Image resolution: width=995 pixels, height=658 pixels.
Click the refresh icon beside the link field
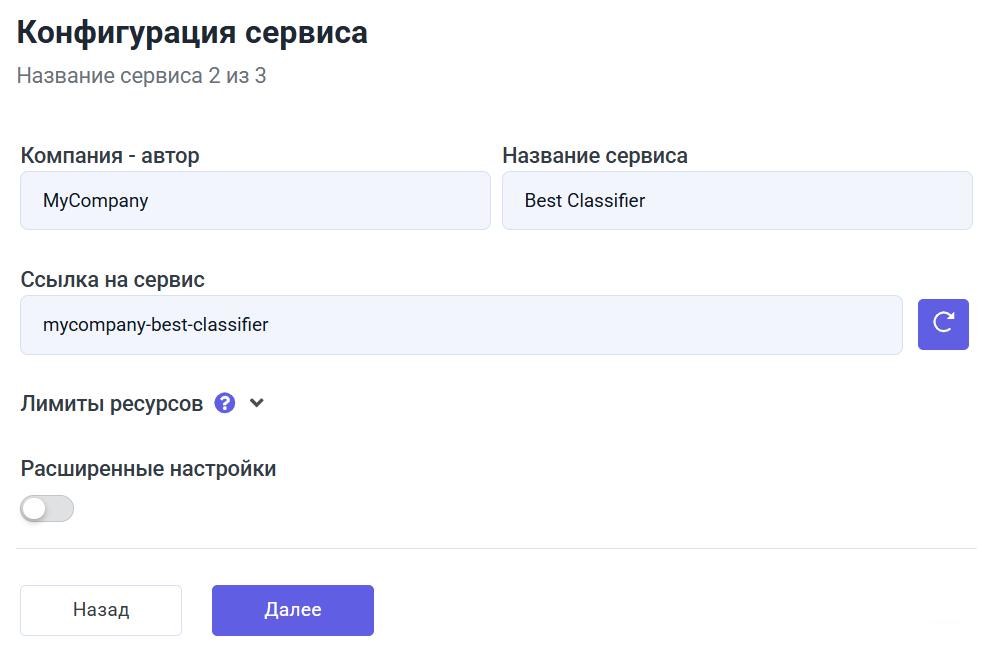pos(943,324)
